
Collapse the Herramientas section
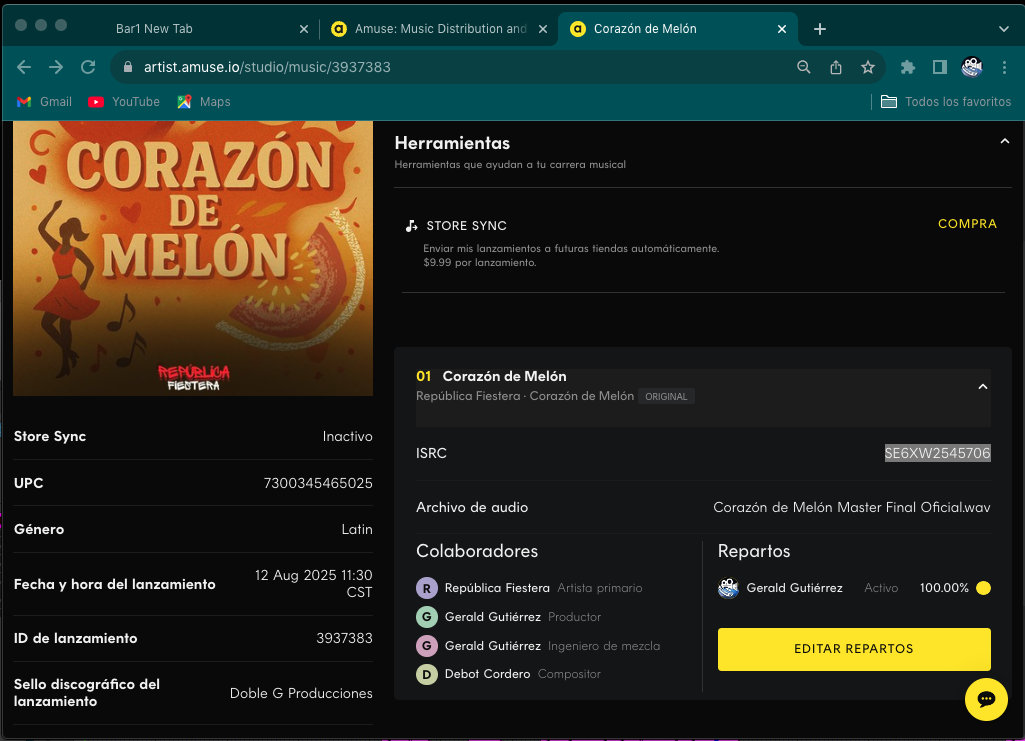1005,142
